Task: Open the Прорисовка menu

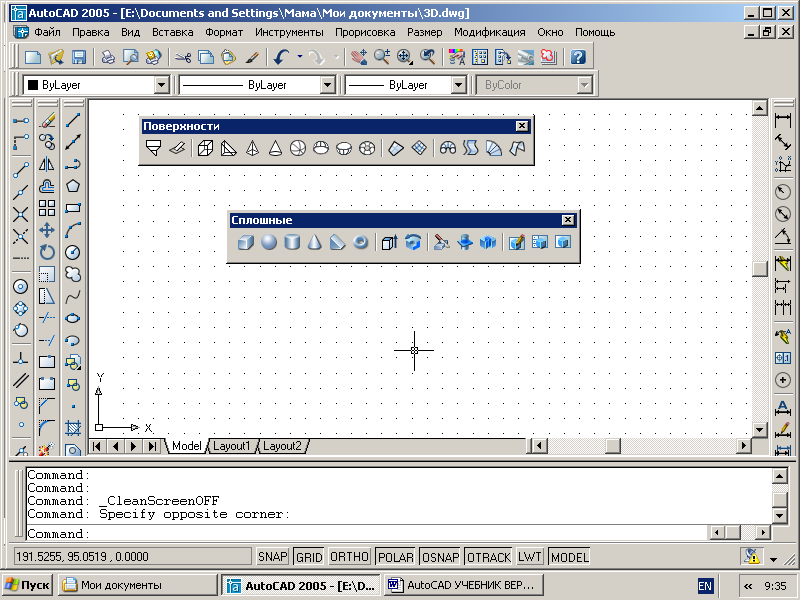Action: [x=365, y=32]
